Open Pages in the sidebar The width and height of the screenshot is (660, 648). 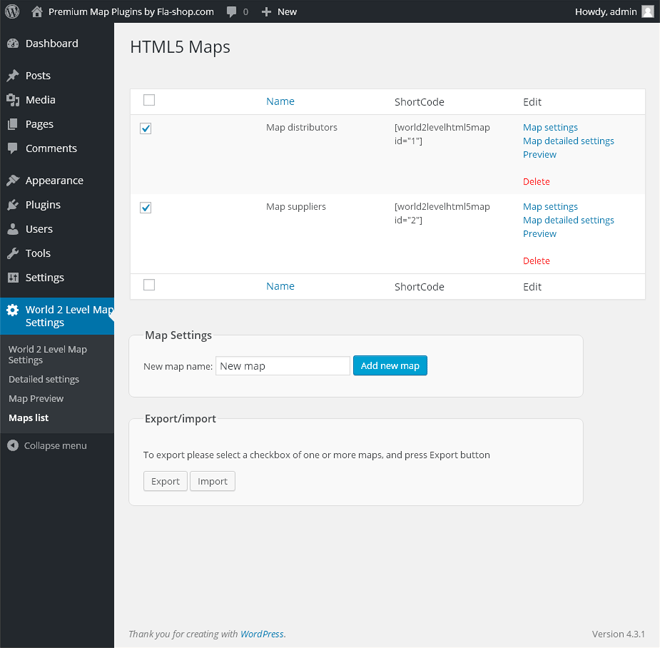pyautogui.click(x=39, y=124)
